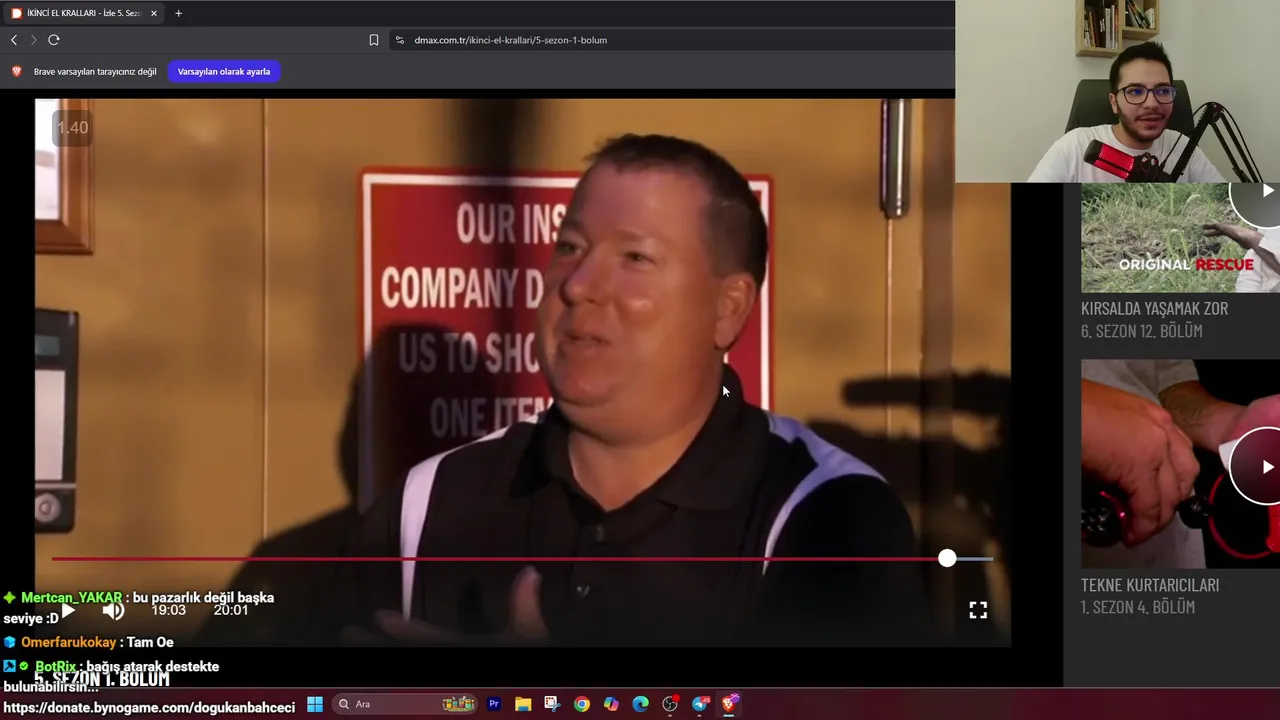Open Telegram from the taskbar

[700, 704]
